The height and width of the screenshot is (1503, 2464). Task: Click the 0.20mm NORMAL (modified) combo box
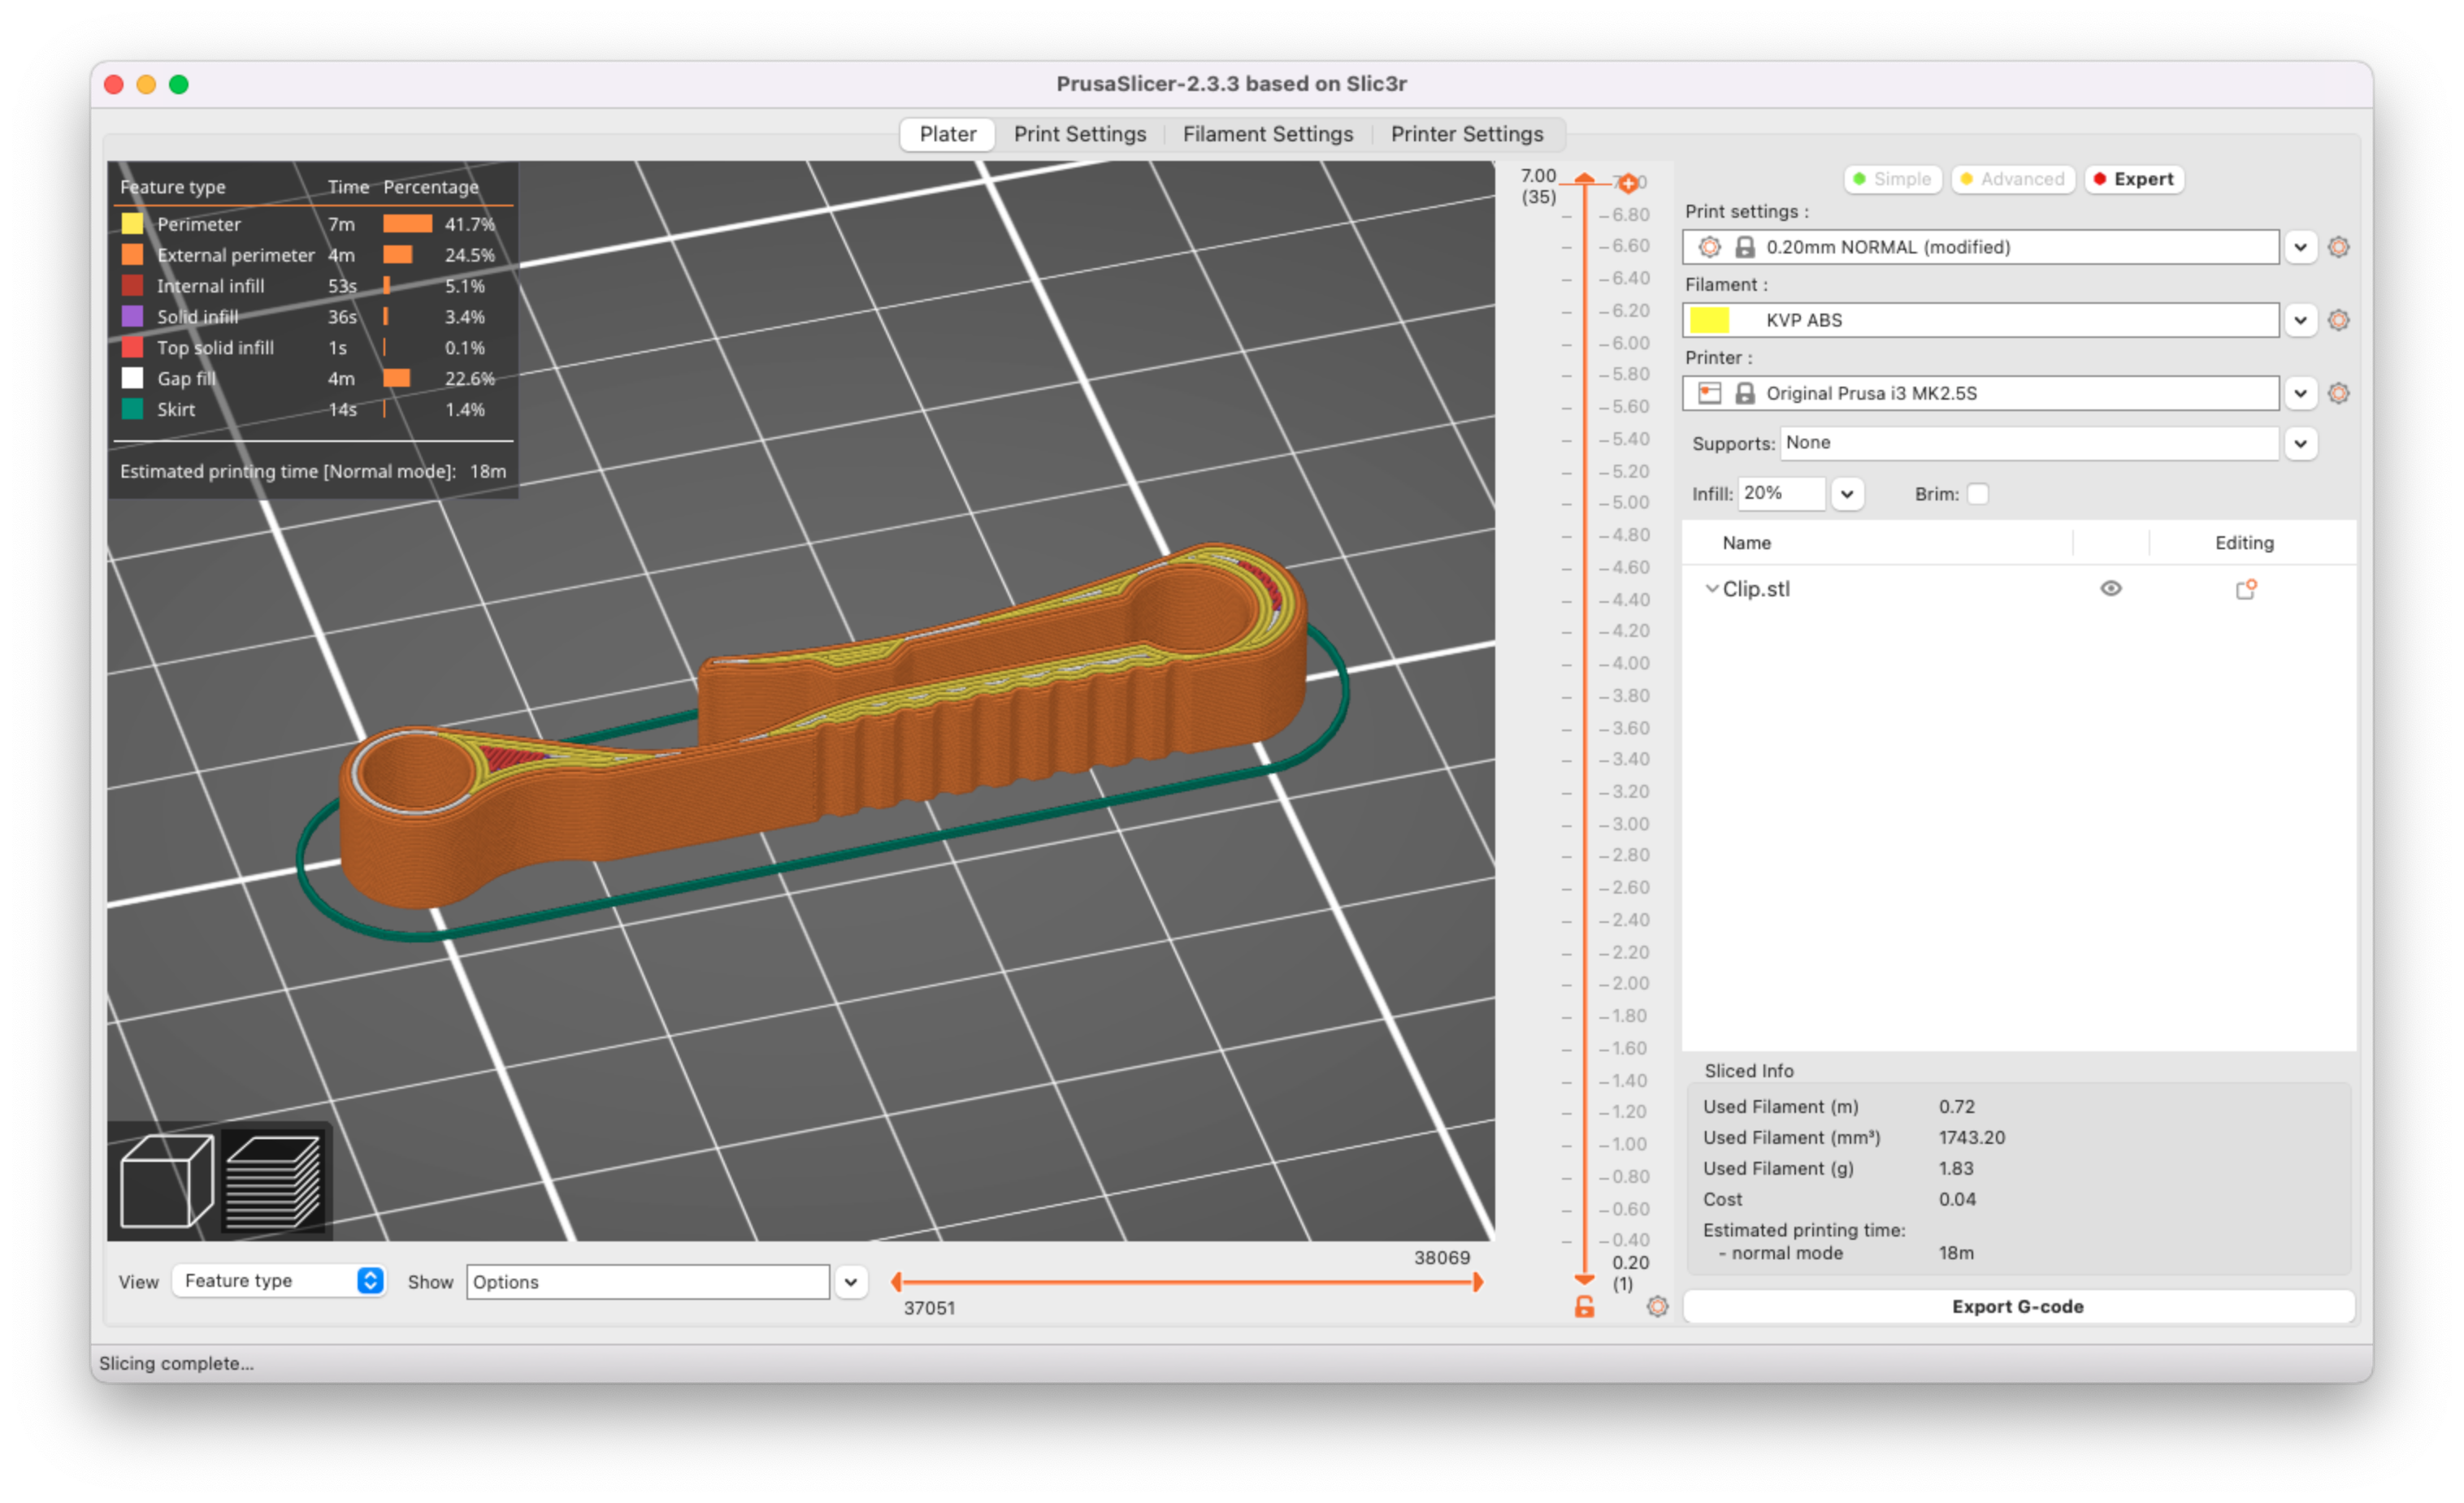click(x=1980, y=247)
